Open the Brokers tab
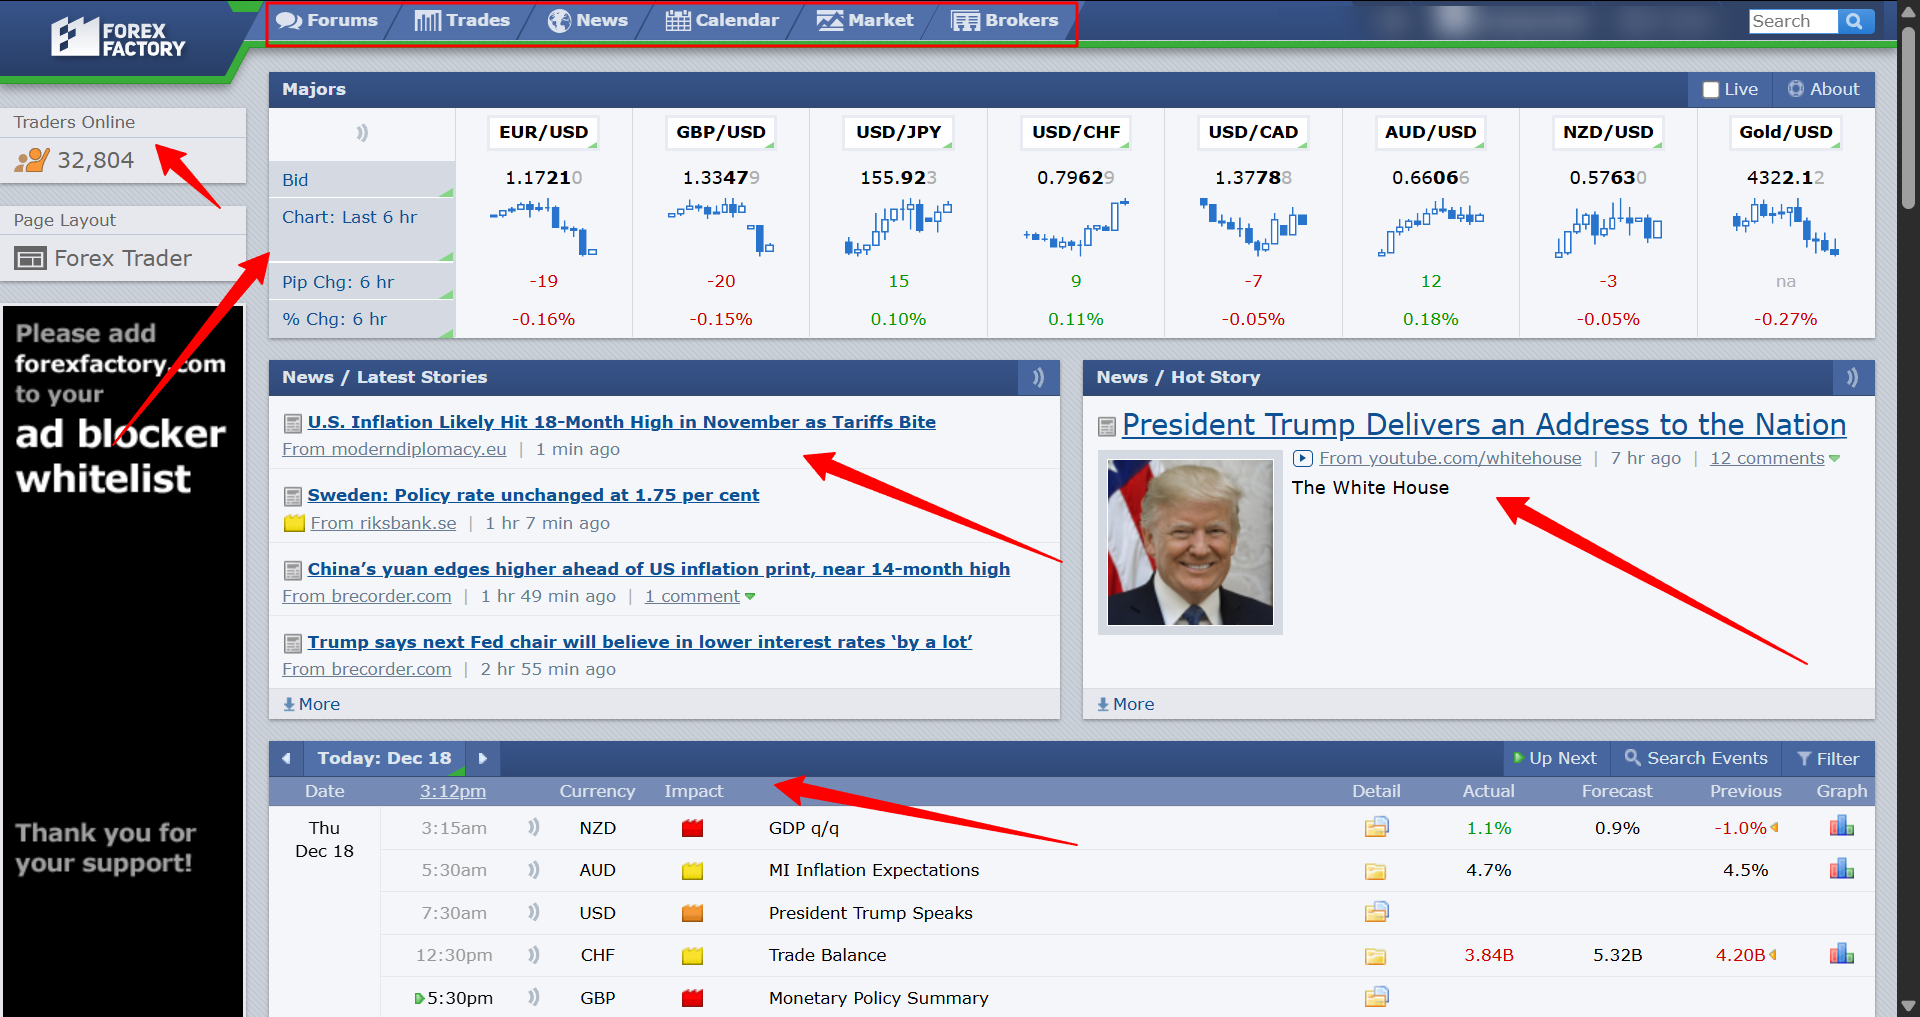Image resolution: width=1920 pixels, height=1017 pixels. pyautogui.click(x=1005, y=21)
